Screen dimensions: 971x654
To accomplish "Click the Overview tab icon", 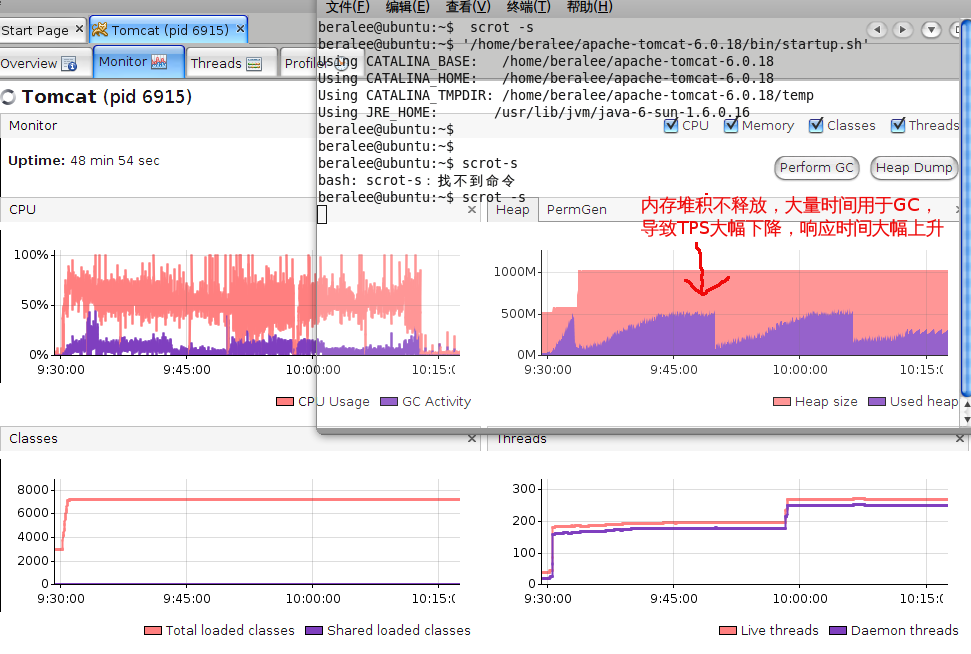I will (x=69, y=64).
